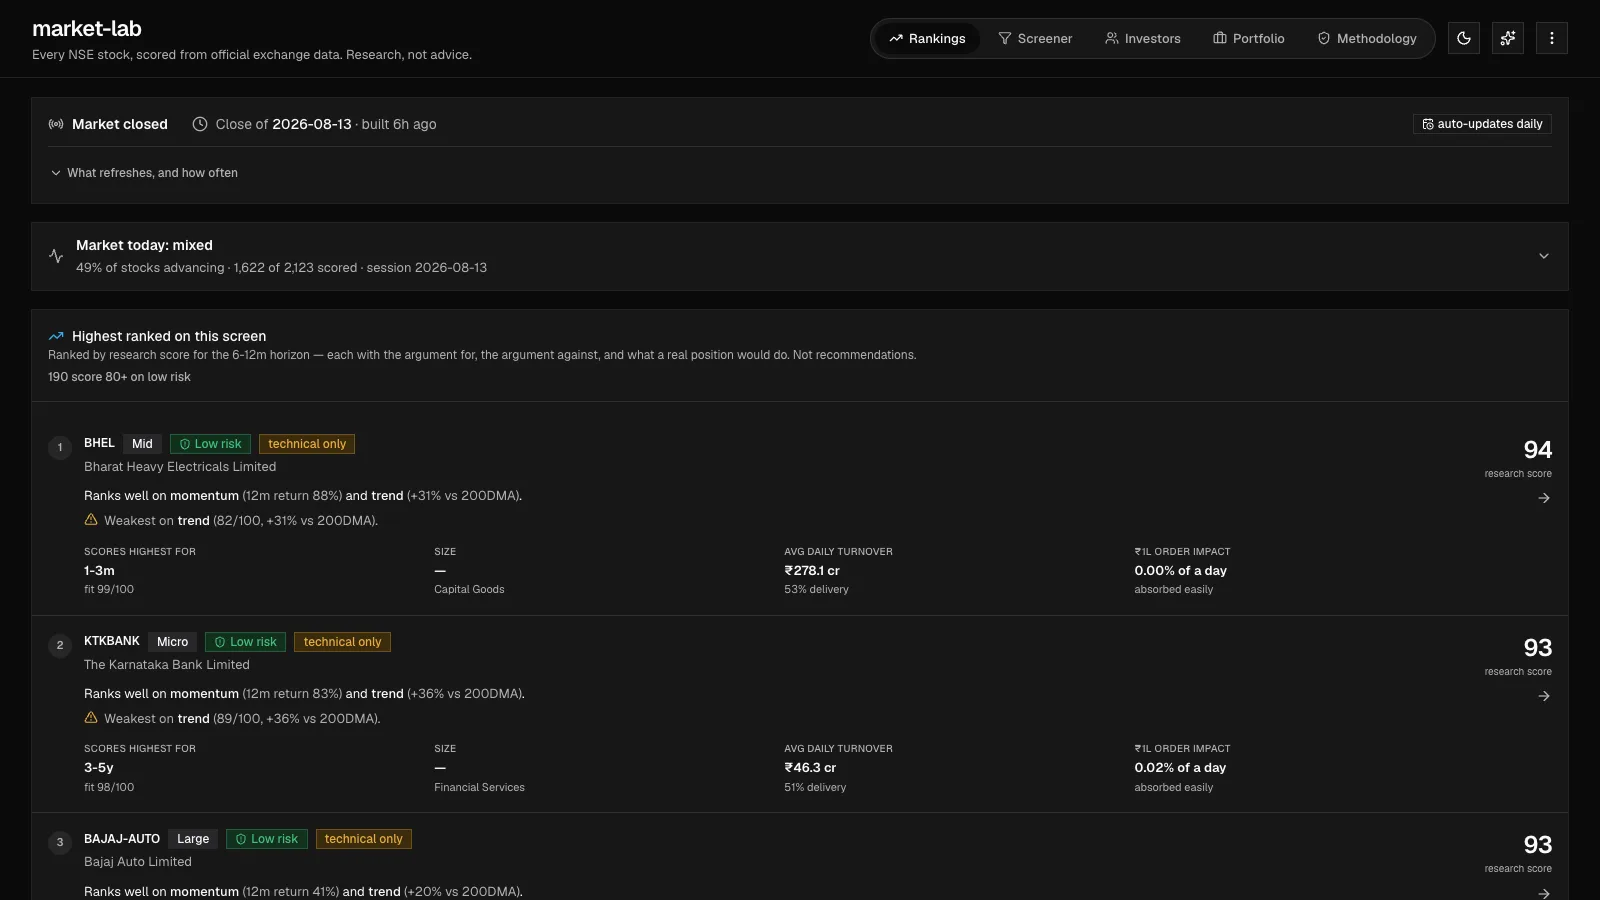Click KTKBANK's 'technical only' tag
Image resolution: width=1600 pixels, height=900 pixels.
pyautogui.click(x=342, y=642)
